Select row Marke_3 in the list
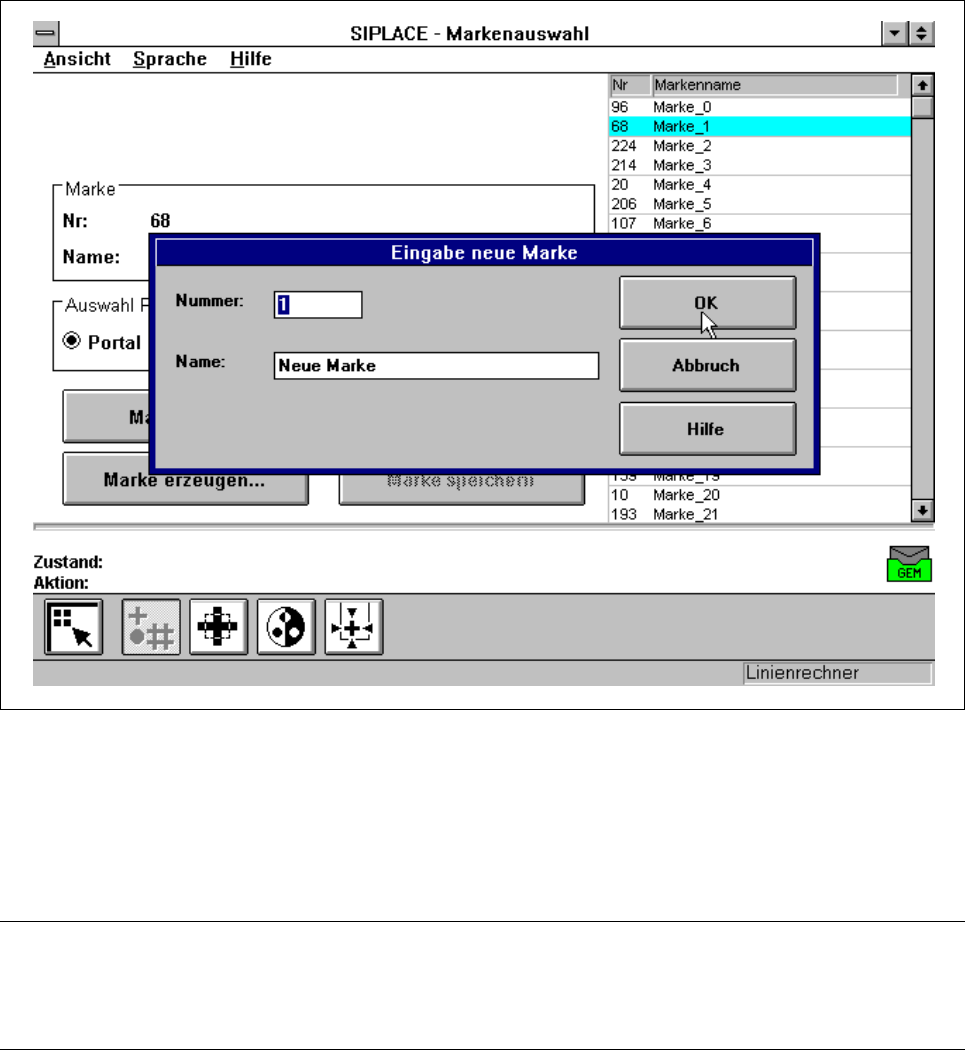 click(x=759, y=165)
